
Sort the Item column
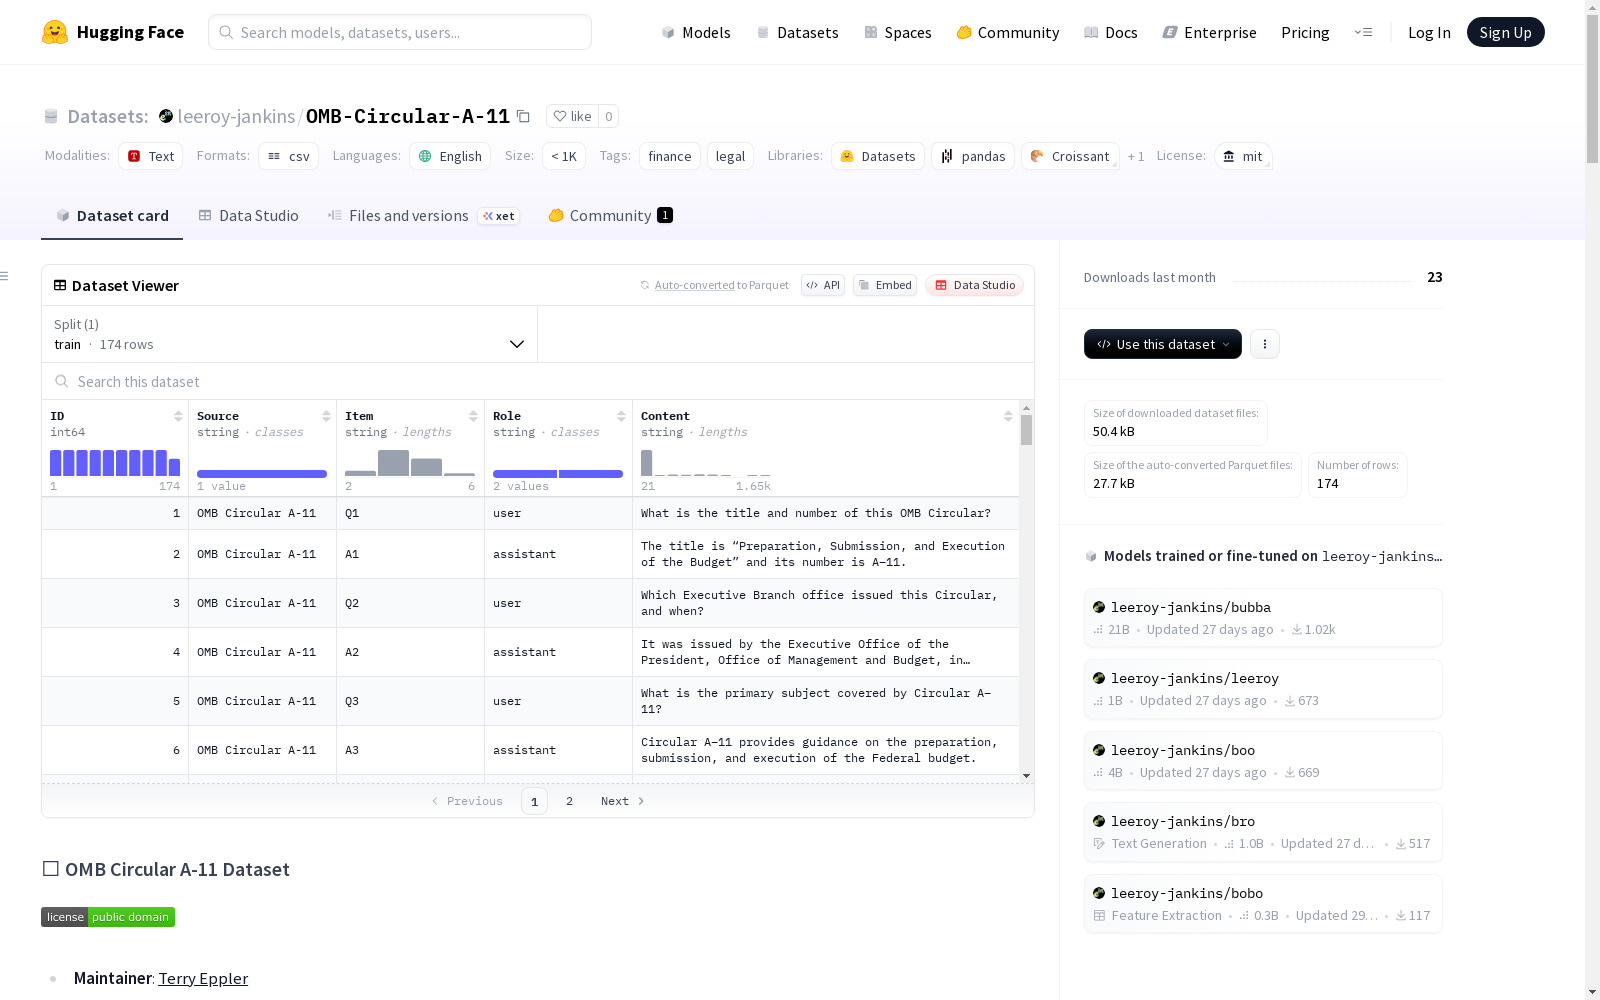pyautogui.click(x=473, y=416)
